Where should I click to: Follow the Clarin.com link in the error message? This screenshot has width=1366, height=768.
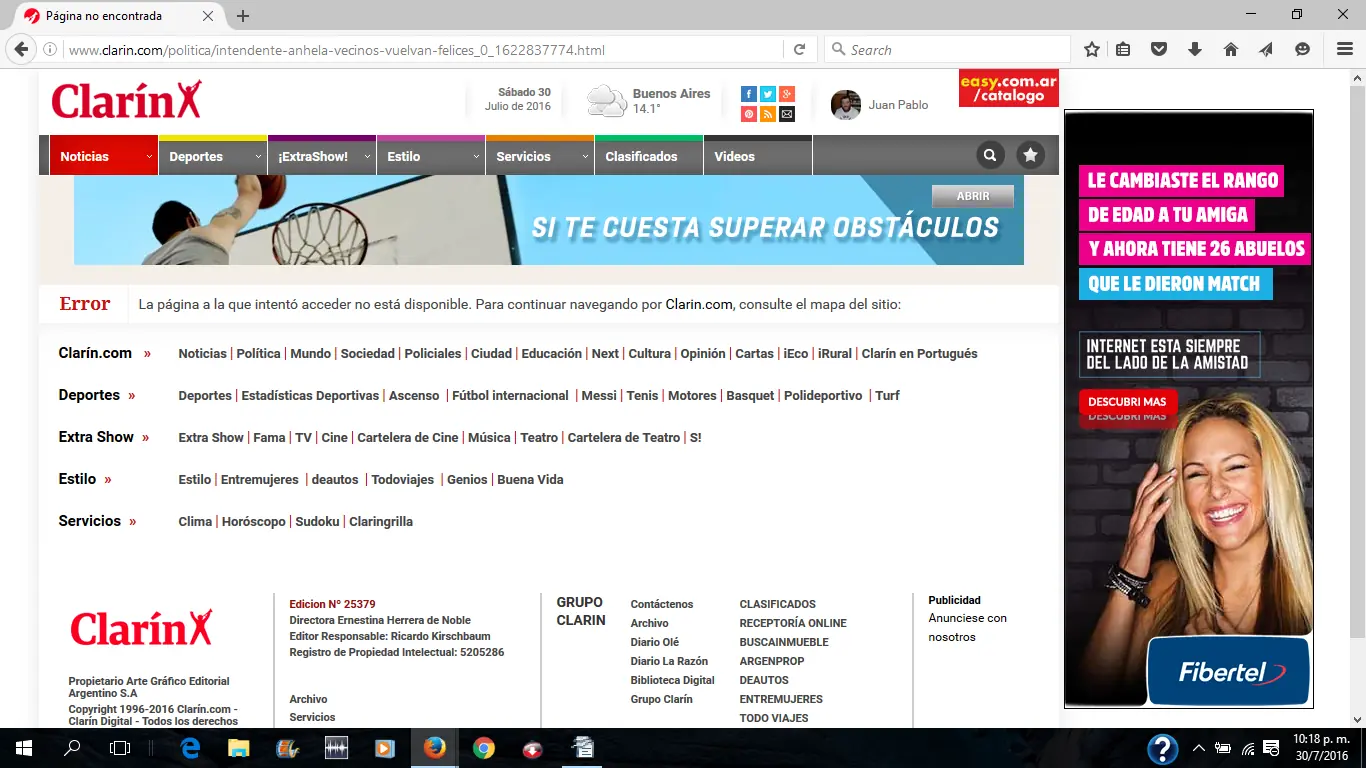click(699, 304)
